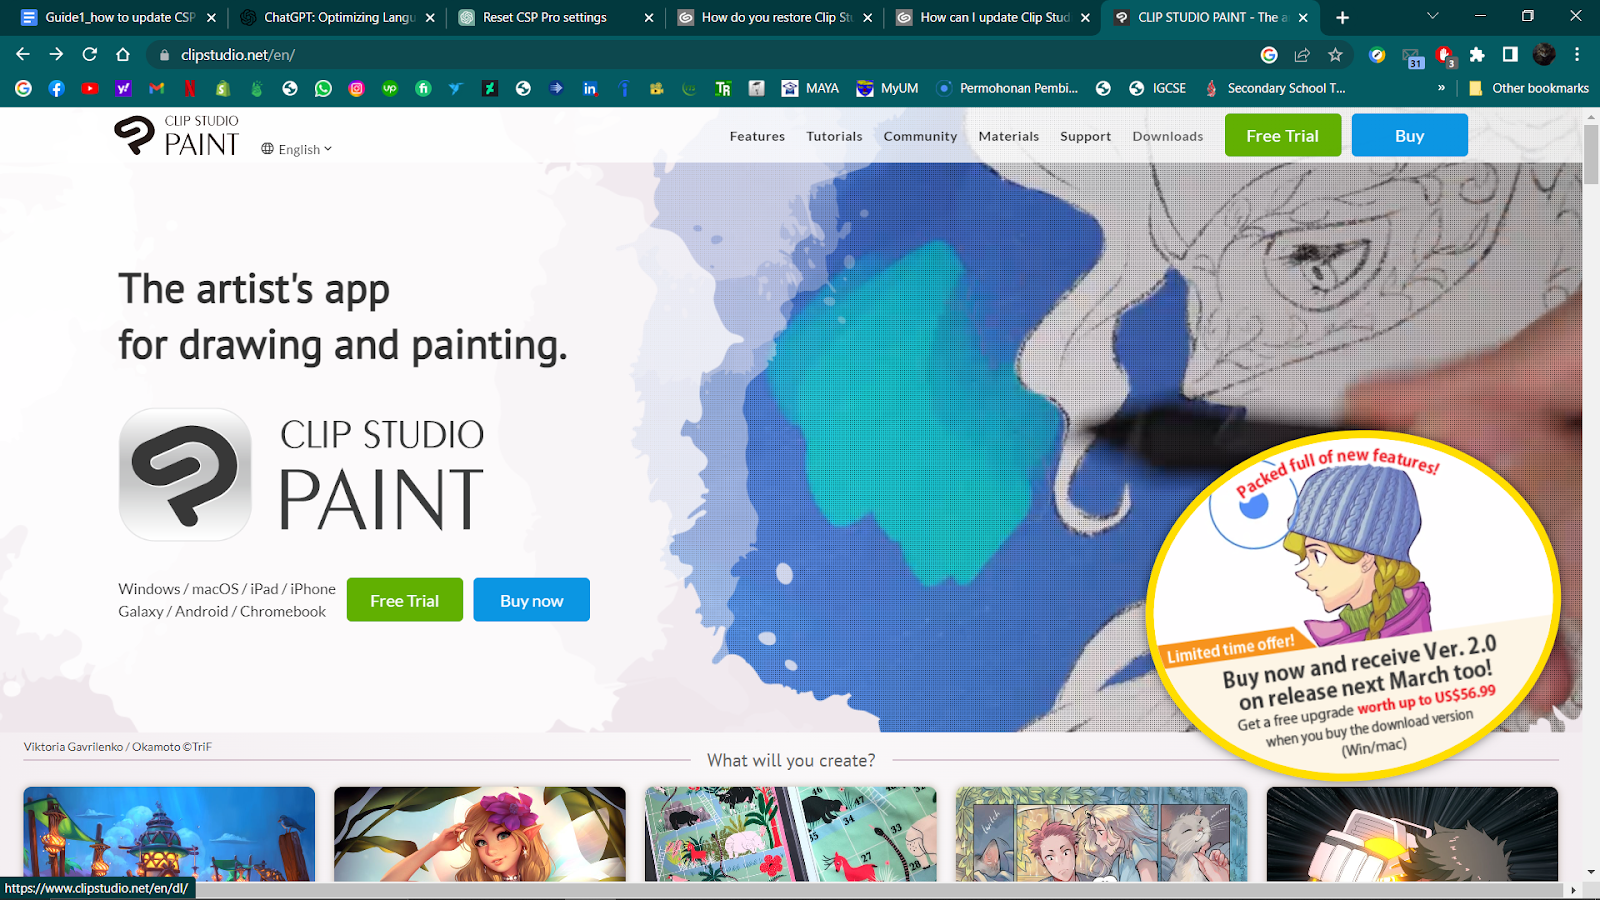
Task: Open the Shopify bookmark
Action: click(223, 88)
